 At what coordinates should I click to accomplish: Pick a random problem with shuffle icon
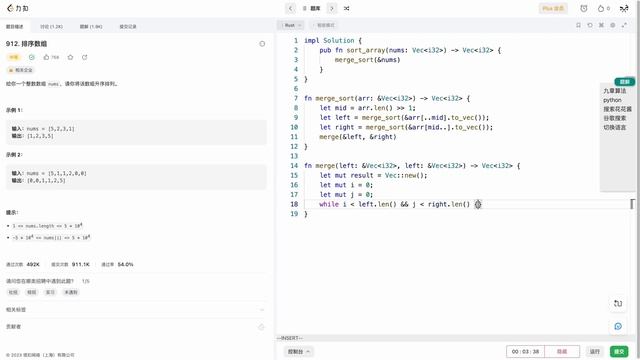point(347,8)
